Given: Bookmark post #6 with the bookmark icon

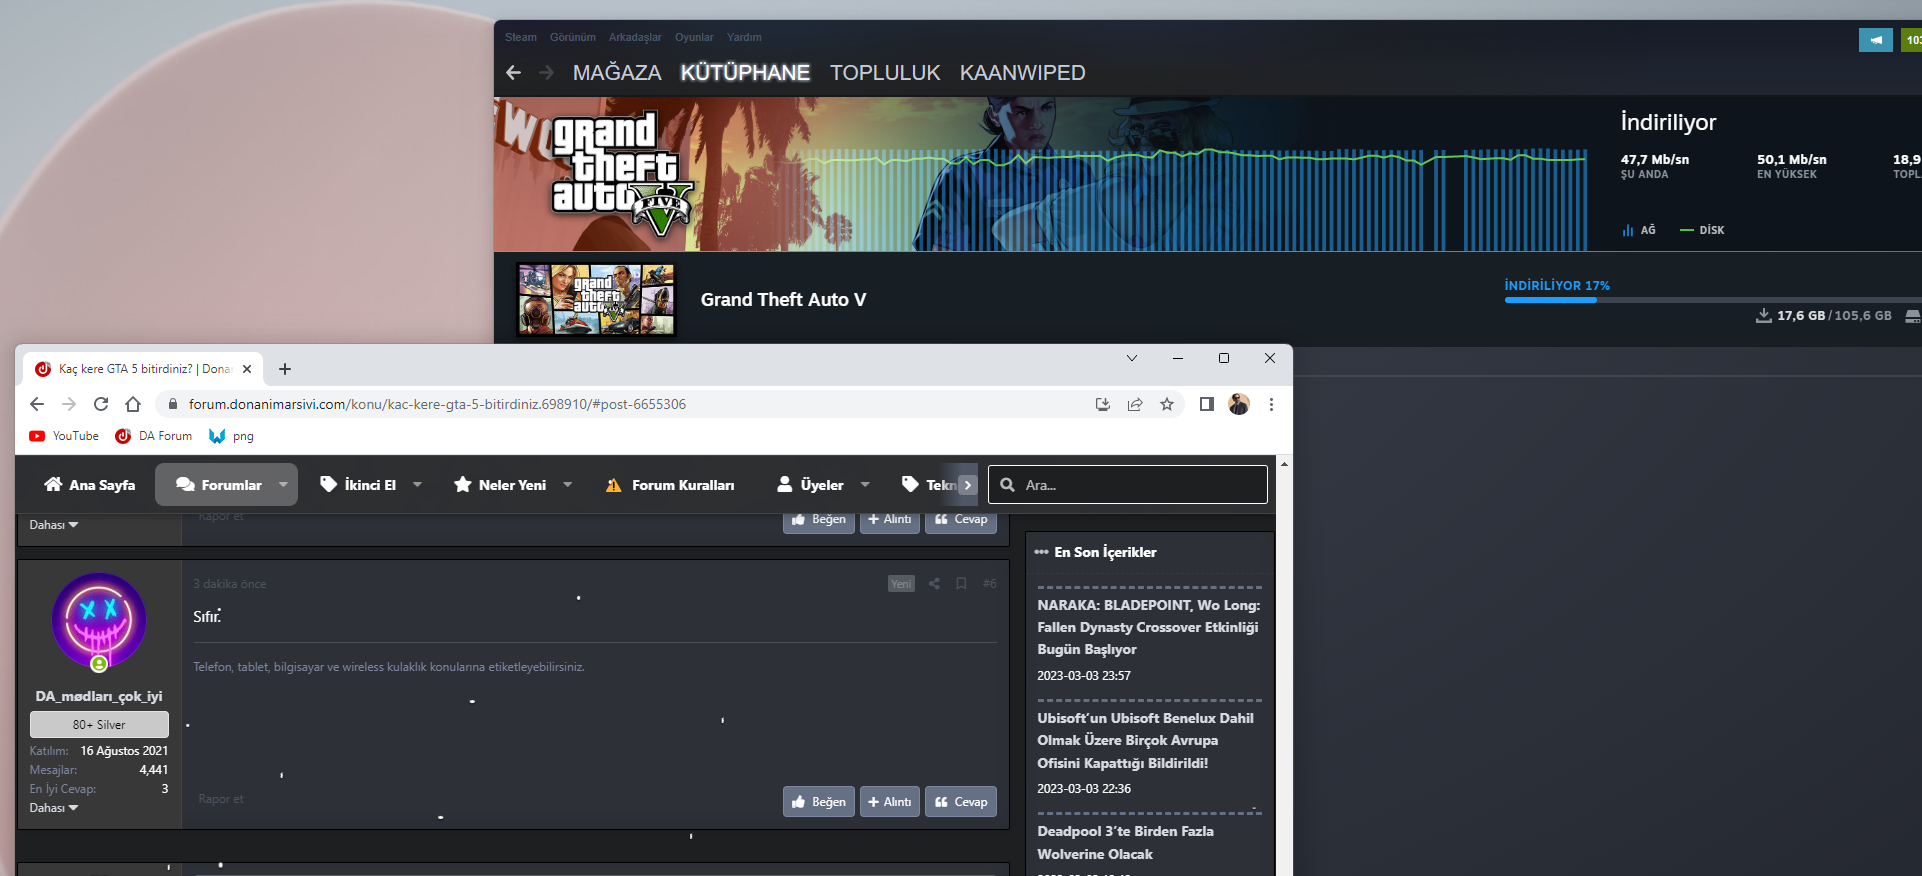Looking at the screenshot, I should click(x=961, y=584).
